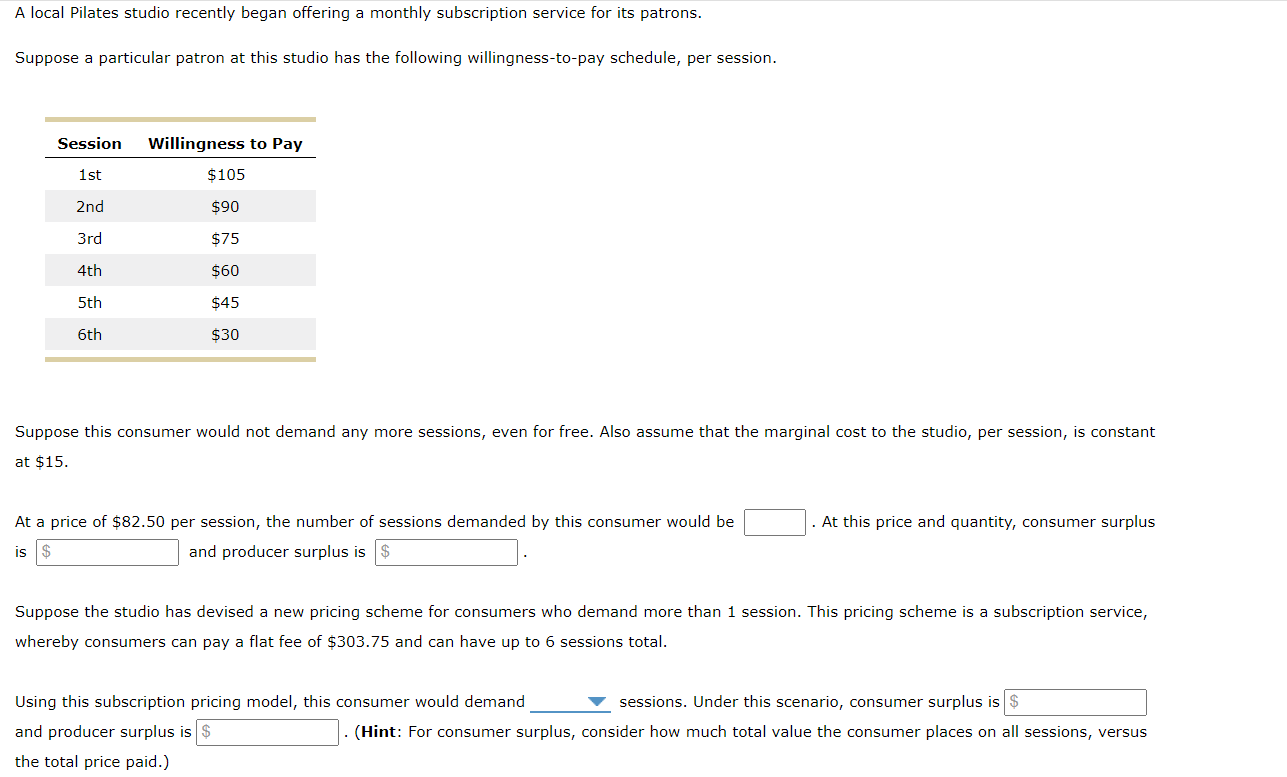Click the first producer surplus input field

446,552
